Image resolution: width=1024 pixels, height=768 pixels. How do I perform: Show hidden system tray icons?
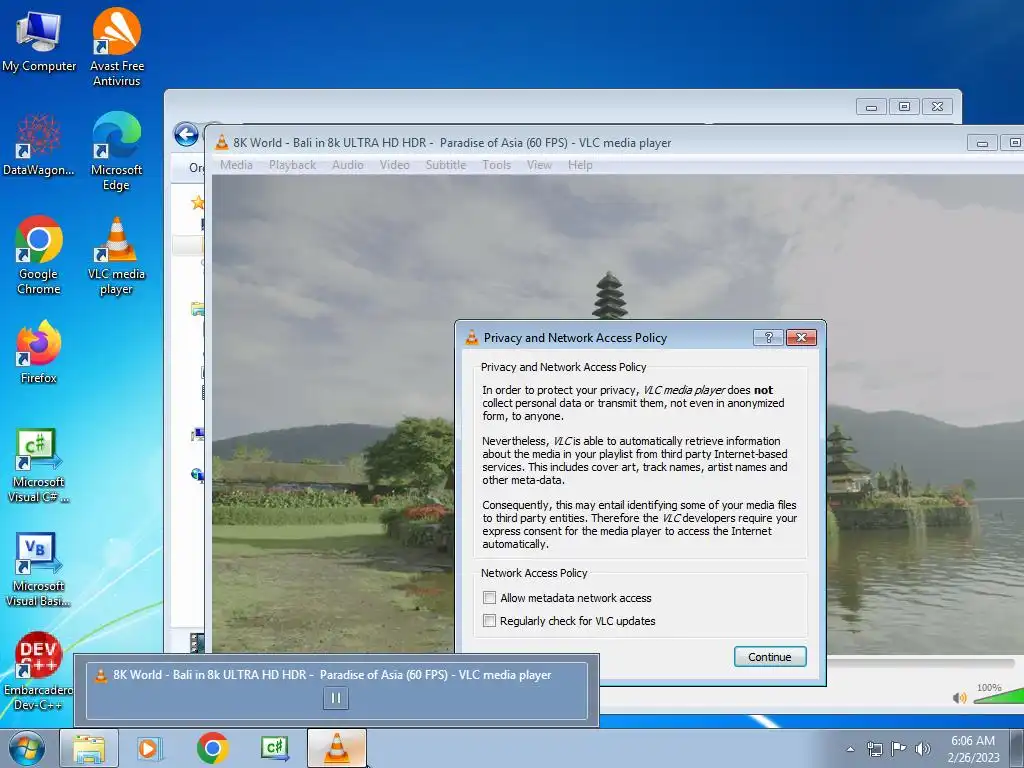click(850, 749)
